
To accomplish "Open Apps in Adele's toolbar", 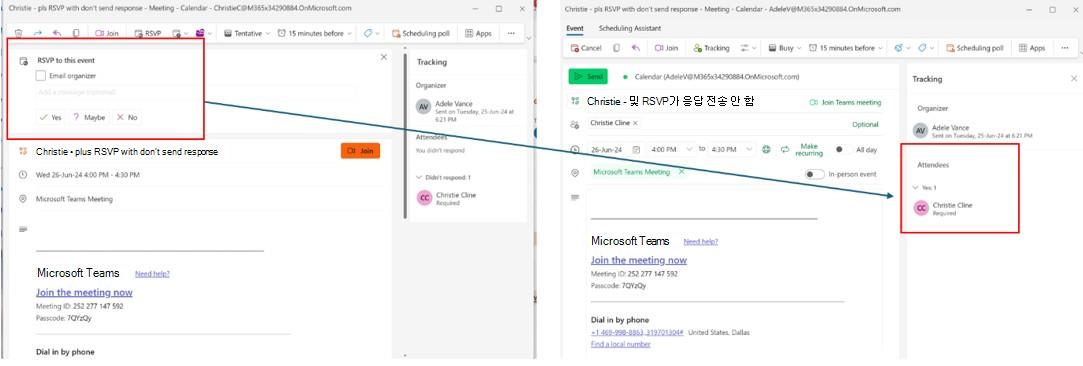I will [1033, 48].
